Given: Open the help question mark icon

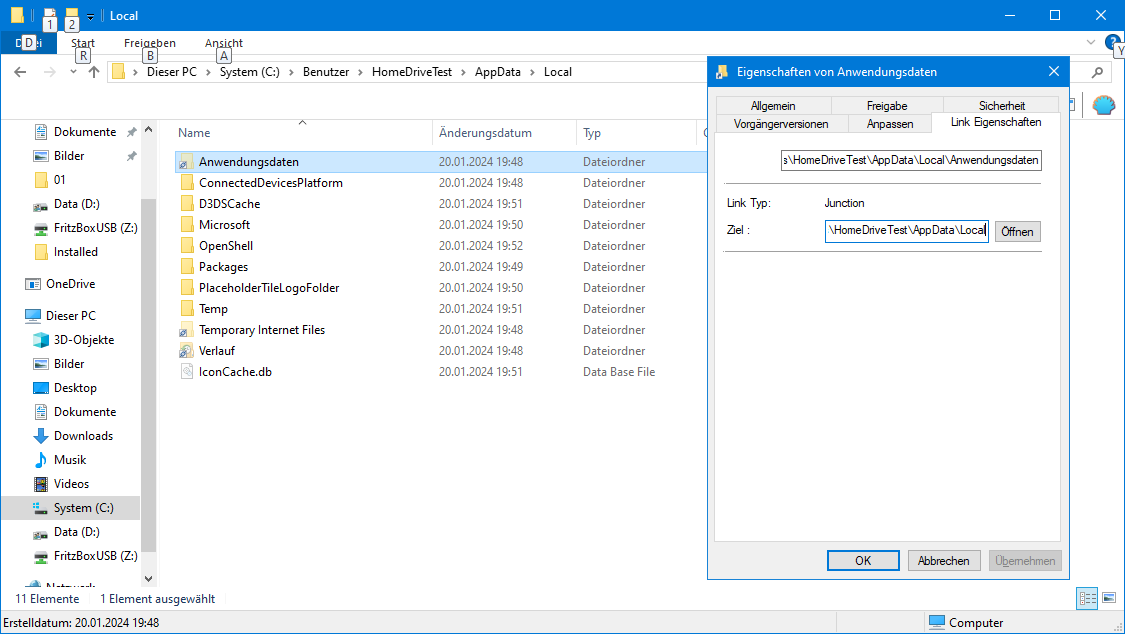Looking at the screenshot, I should pyautogui.click(x=1112, y=42).
